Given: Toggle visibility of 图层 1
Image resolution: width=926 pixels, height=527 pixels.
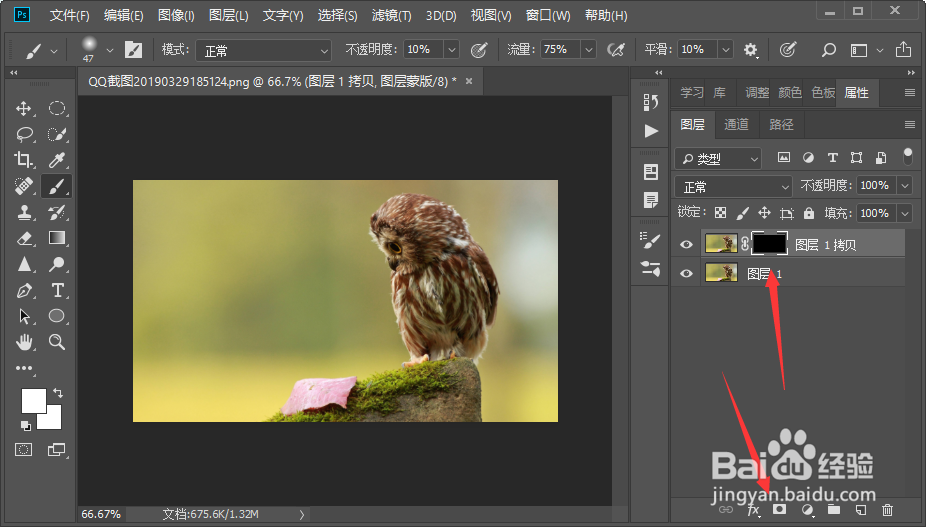Looking at the screenshot, I should coord(686,273).
